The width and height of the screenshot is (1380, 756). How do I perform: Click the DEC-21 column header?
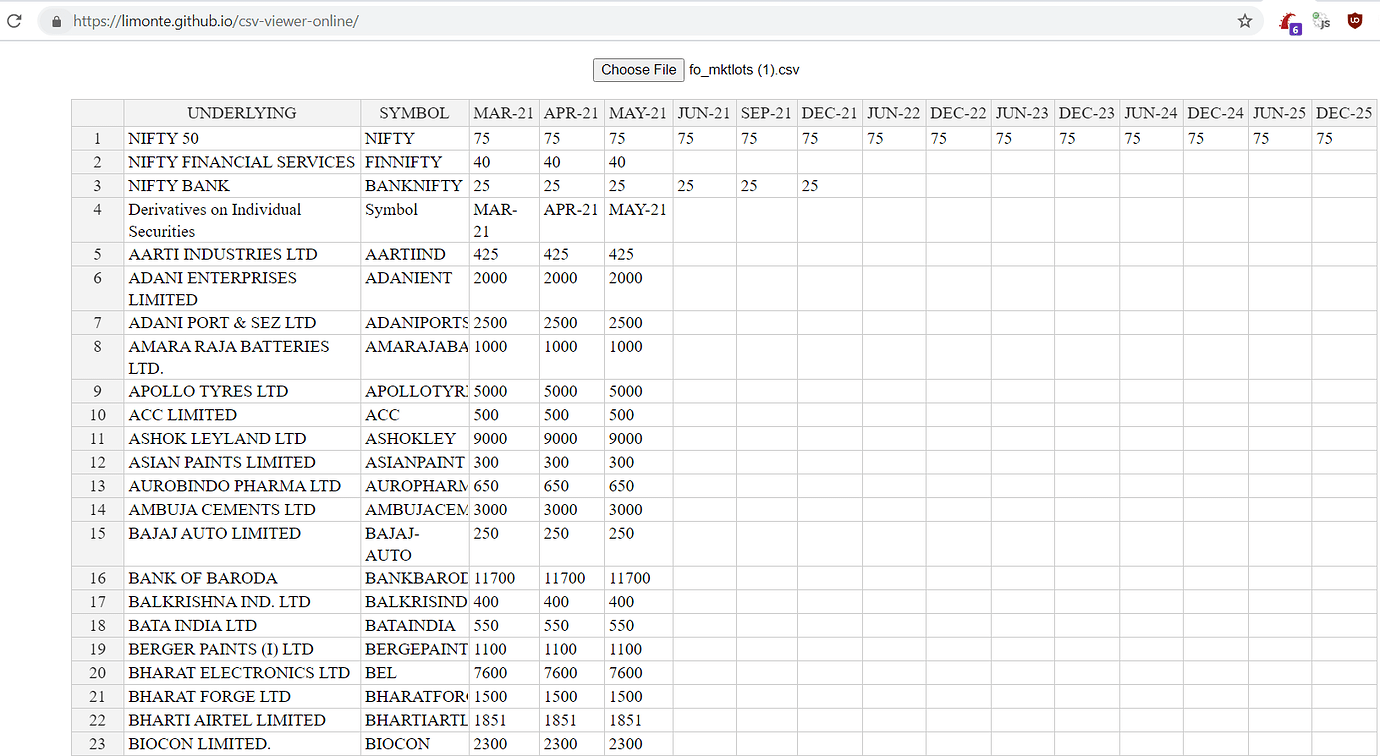click(829, 113)
